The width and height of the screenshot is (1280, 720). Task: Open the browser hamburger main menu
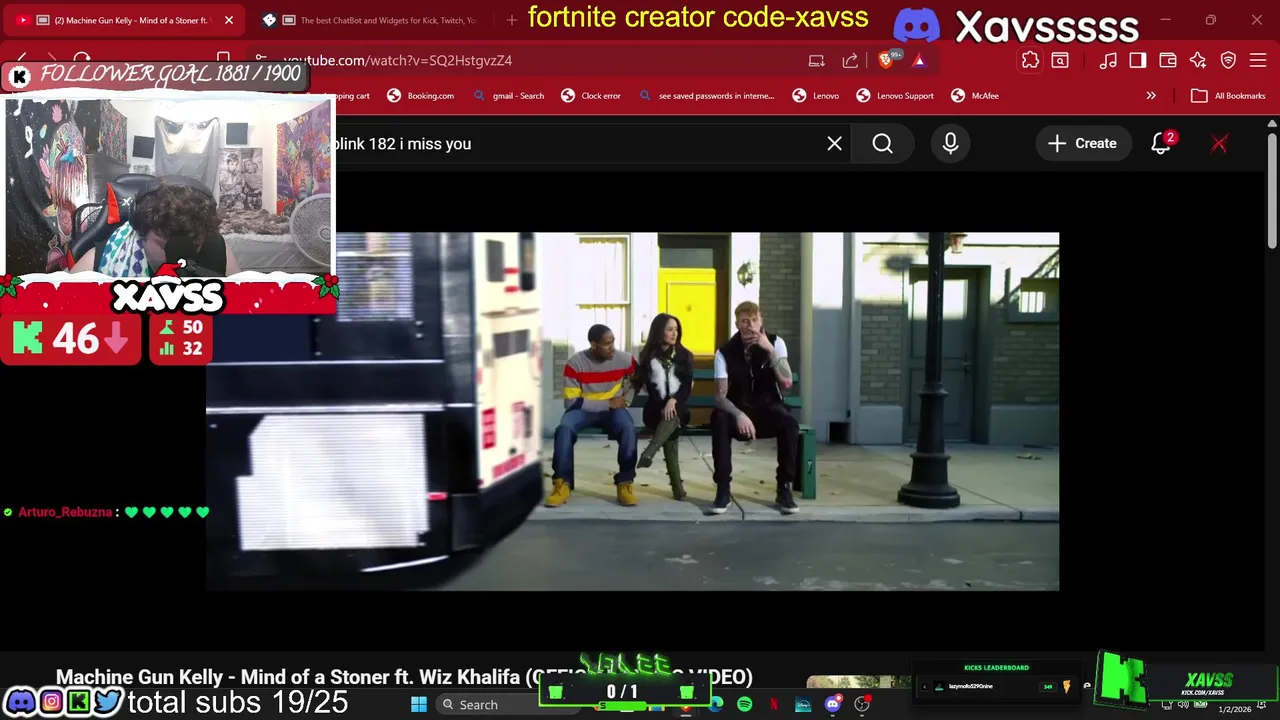pyautogui.click(x=1258, y=61)
